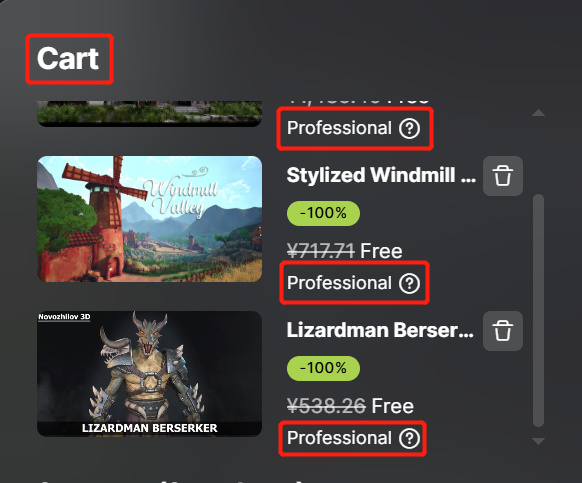Click -100% discount badge for Lizardman Berserker

click(x=323, y=368)
